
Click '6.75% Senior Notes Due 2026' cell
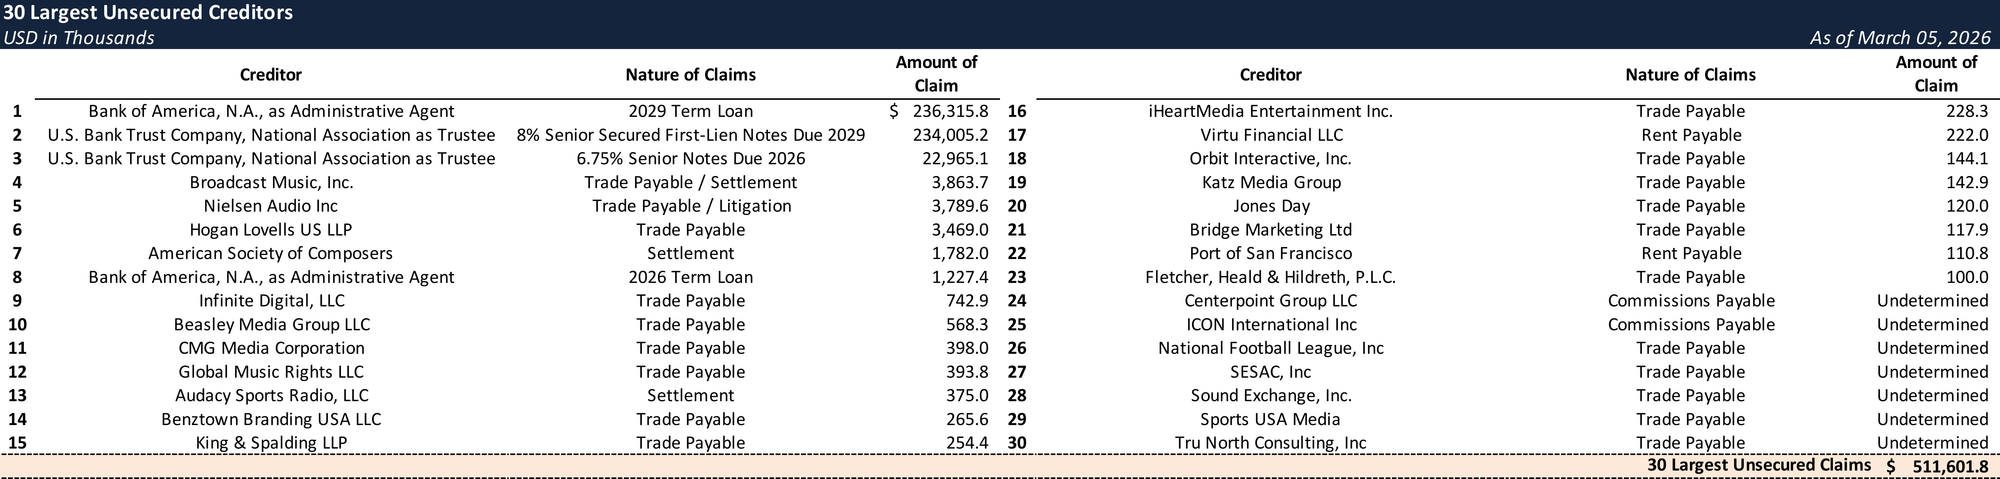pos(691,159)
